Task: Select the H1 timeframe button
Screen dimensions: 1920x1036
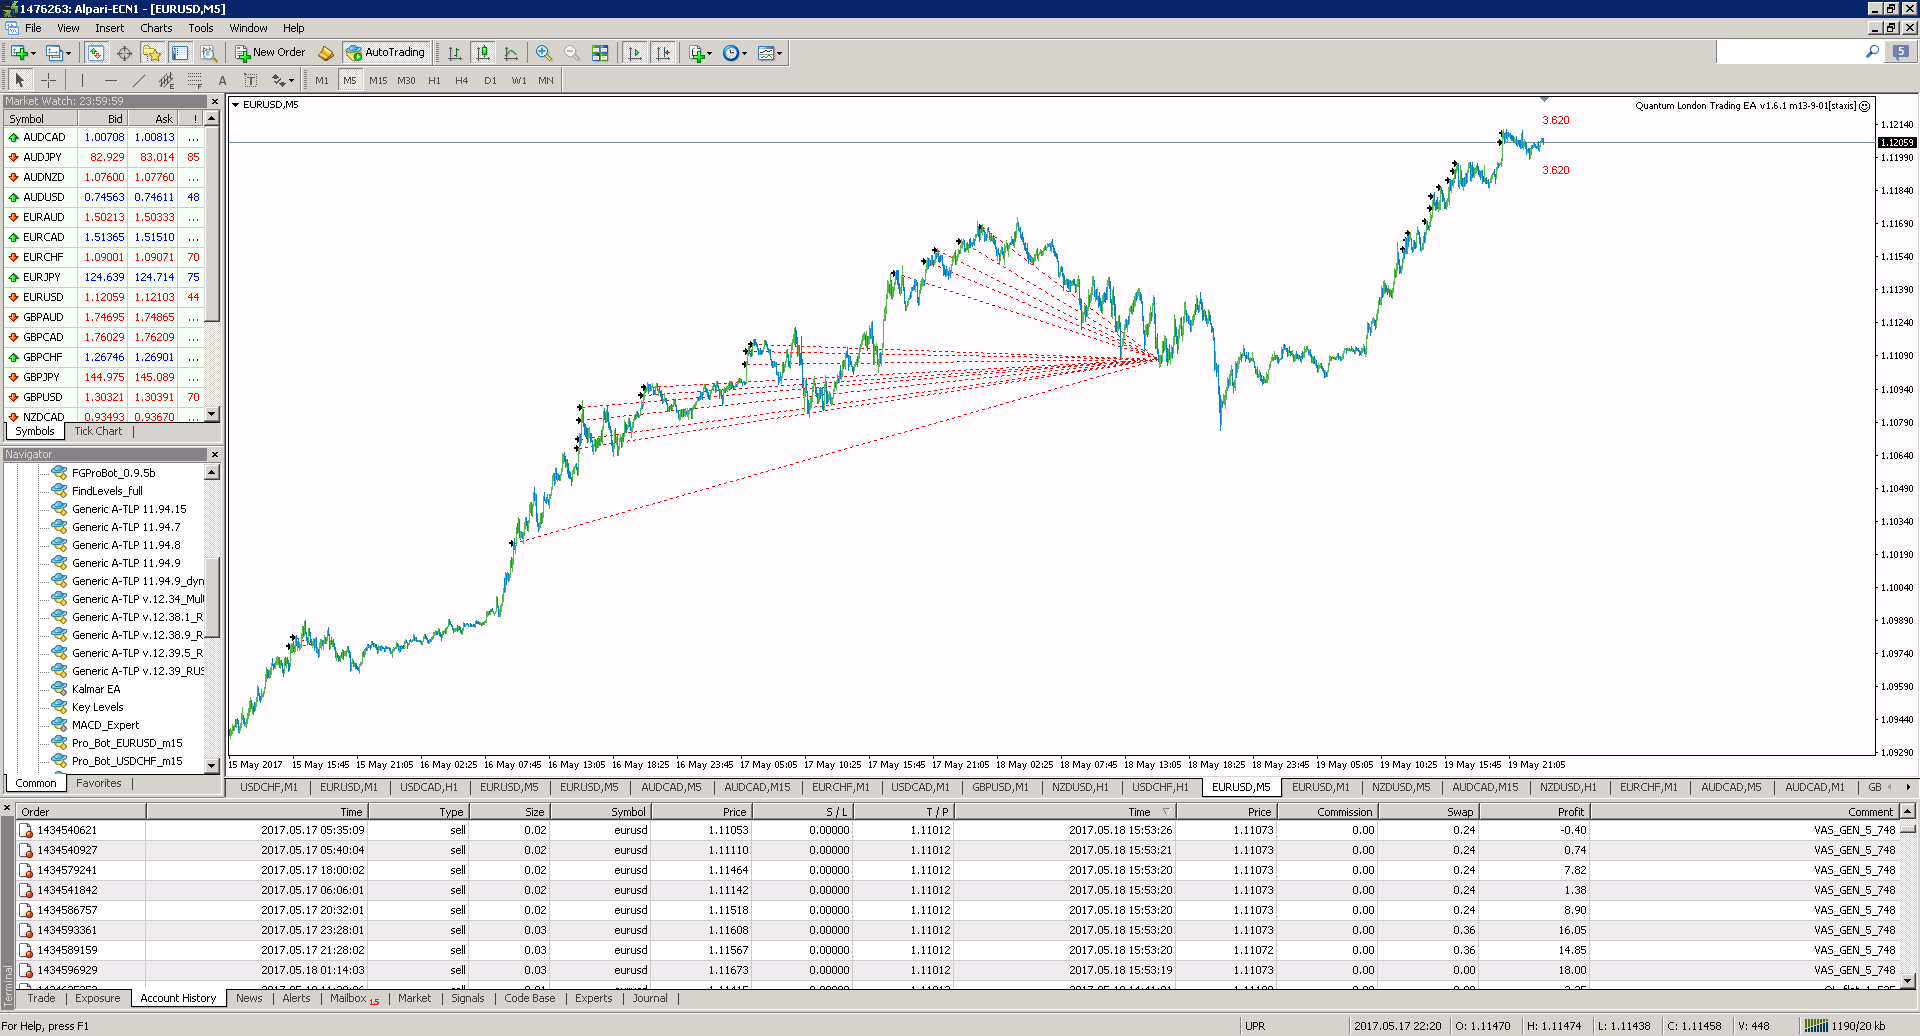Action: coord(434,80)
